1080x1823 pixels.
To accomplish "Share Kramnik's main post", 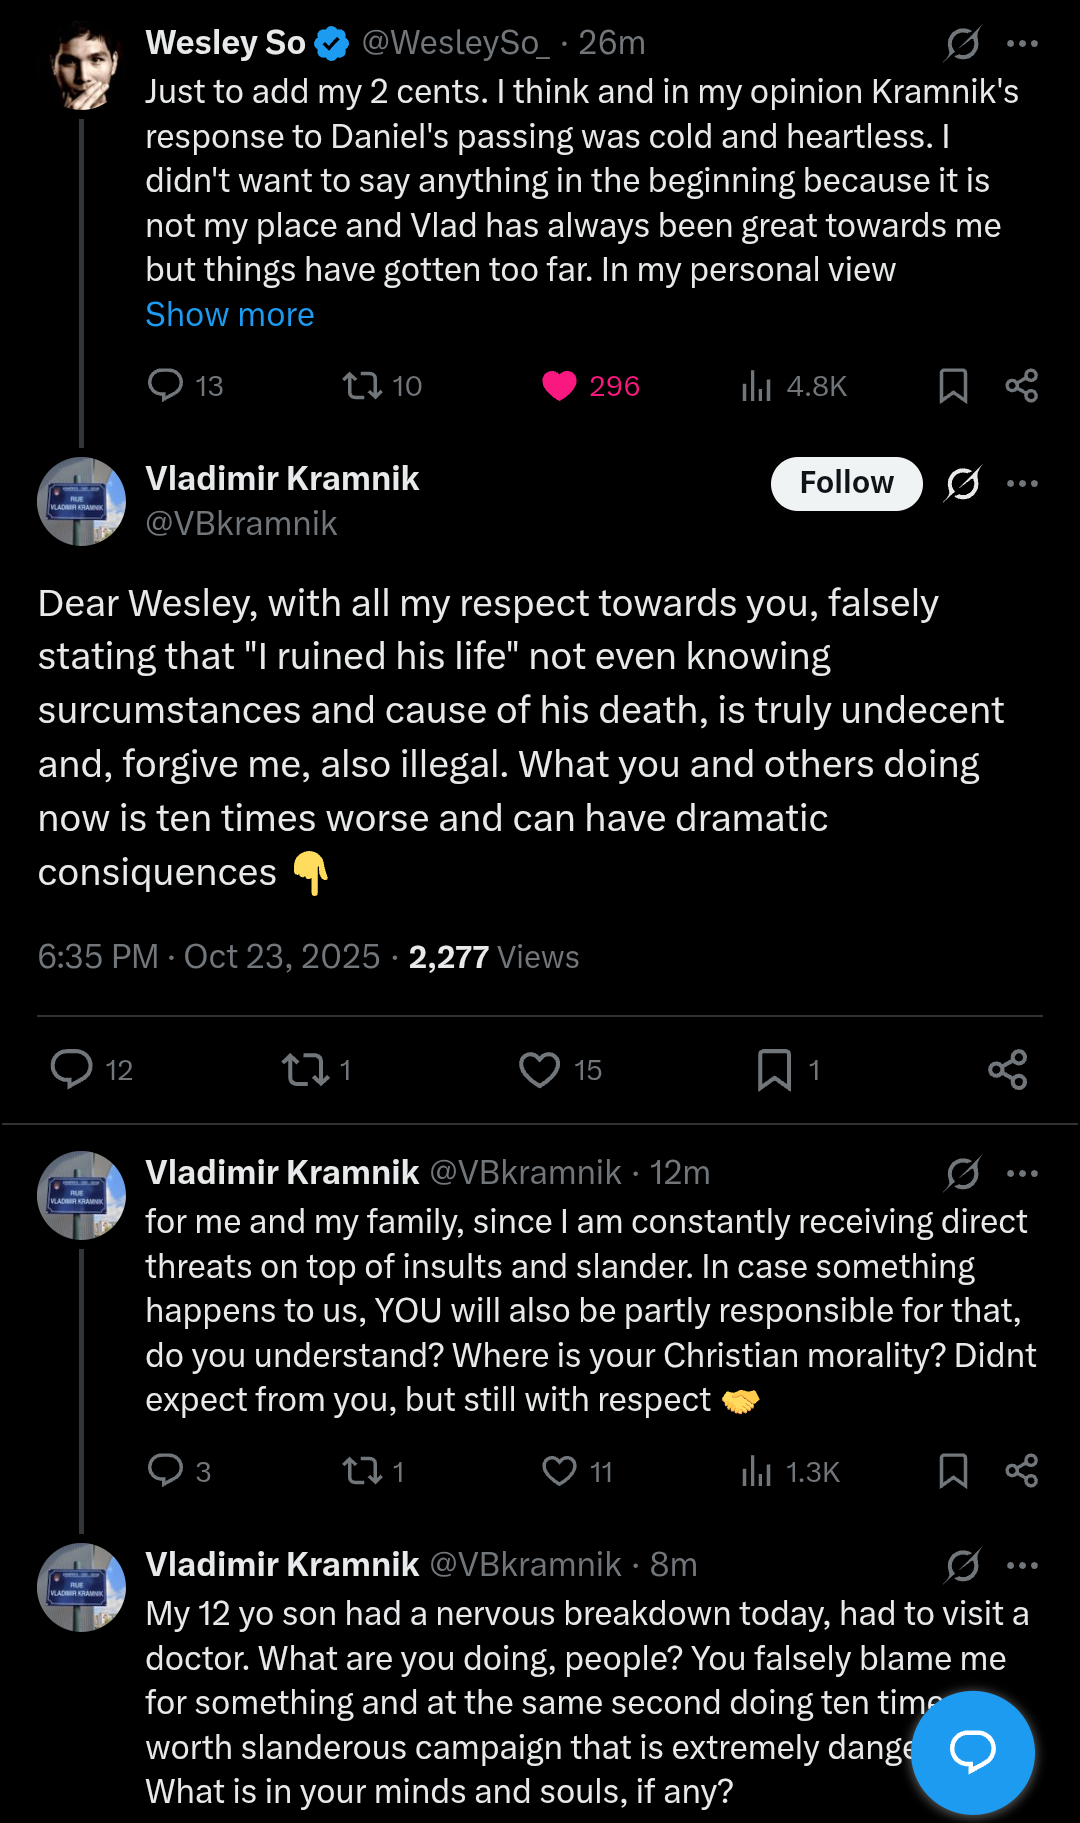I will click(1007, 1070).
